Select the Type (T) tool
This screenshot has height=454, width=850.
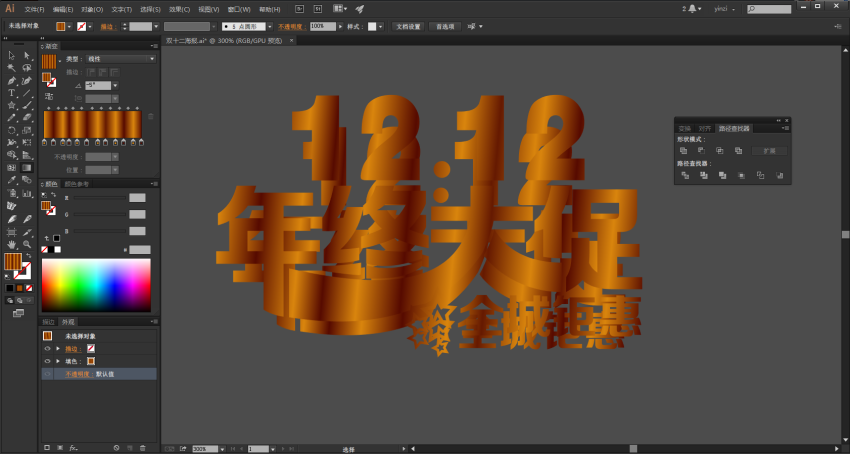[11, 93]
